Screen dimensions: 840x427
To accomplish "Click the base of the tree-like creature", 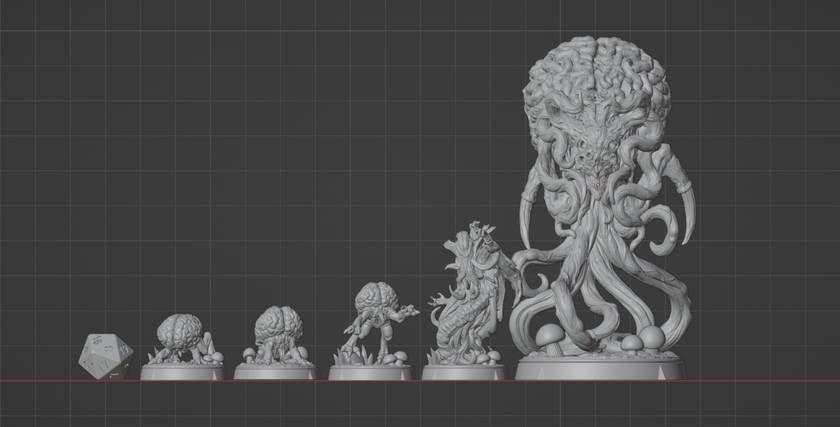I will click(x=464, y=372).
